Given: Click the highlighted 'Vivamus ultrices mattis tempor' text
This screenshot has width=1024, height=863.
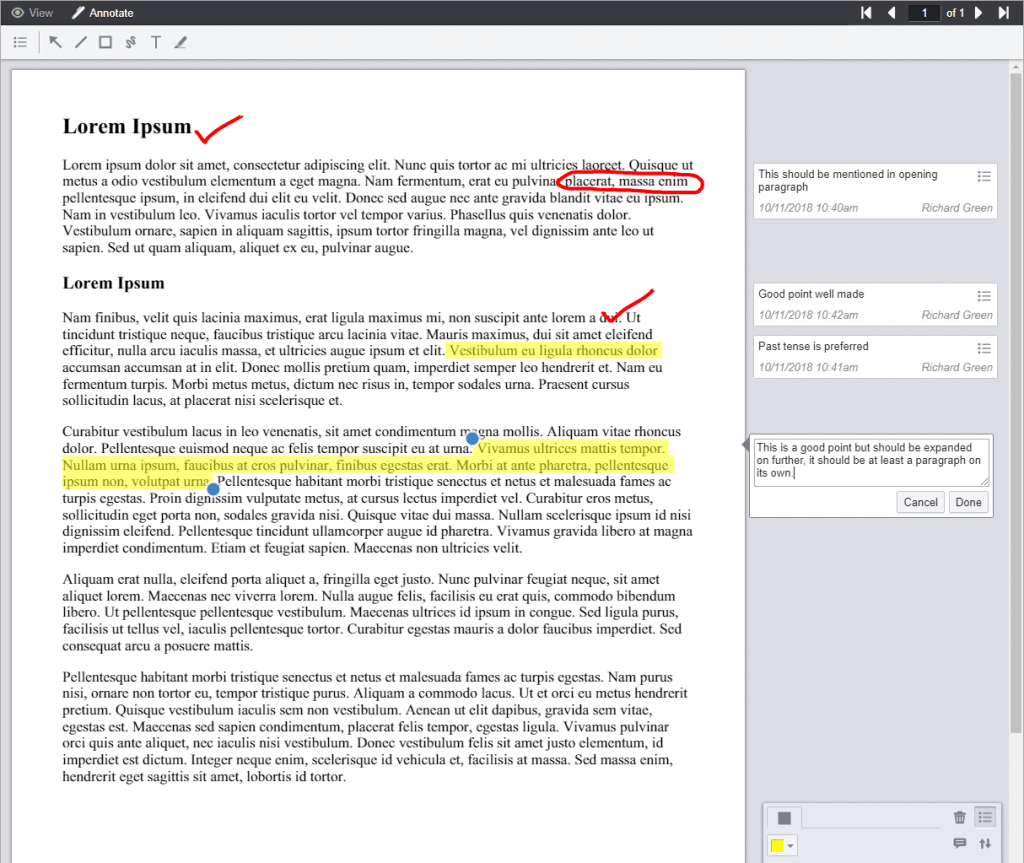Looking at the screenshot, I should [x=571, y=449].
